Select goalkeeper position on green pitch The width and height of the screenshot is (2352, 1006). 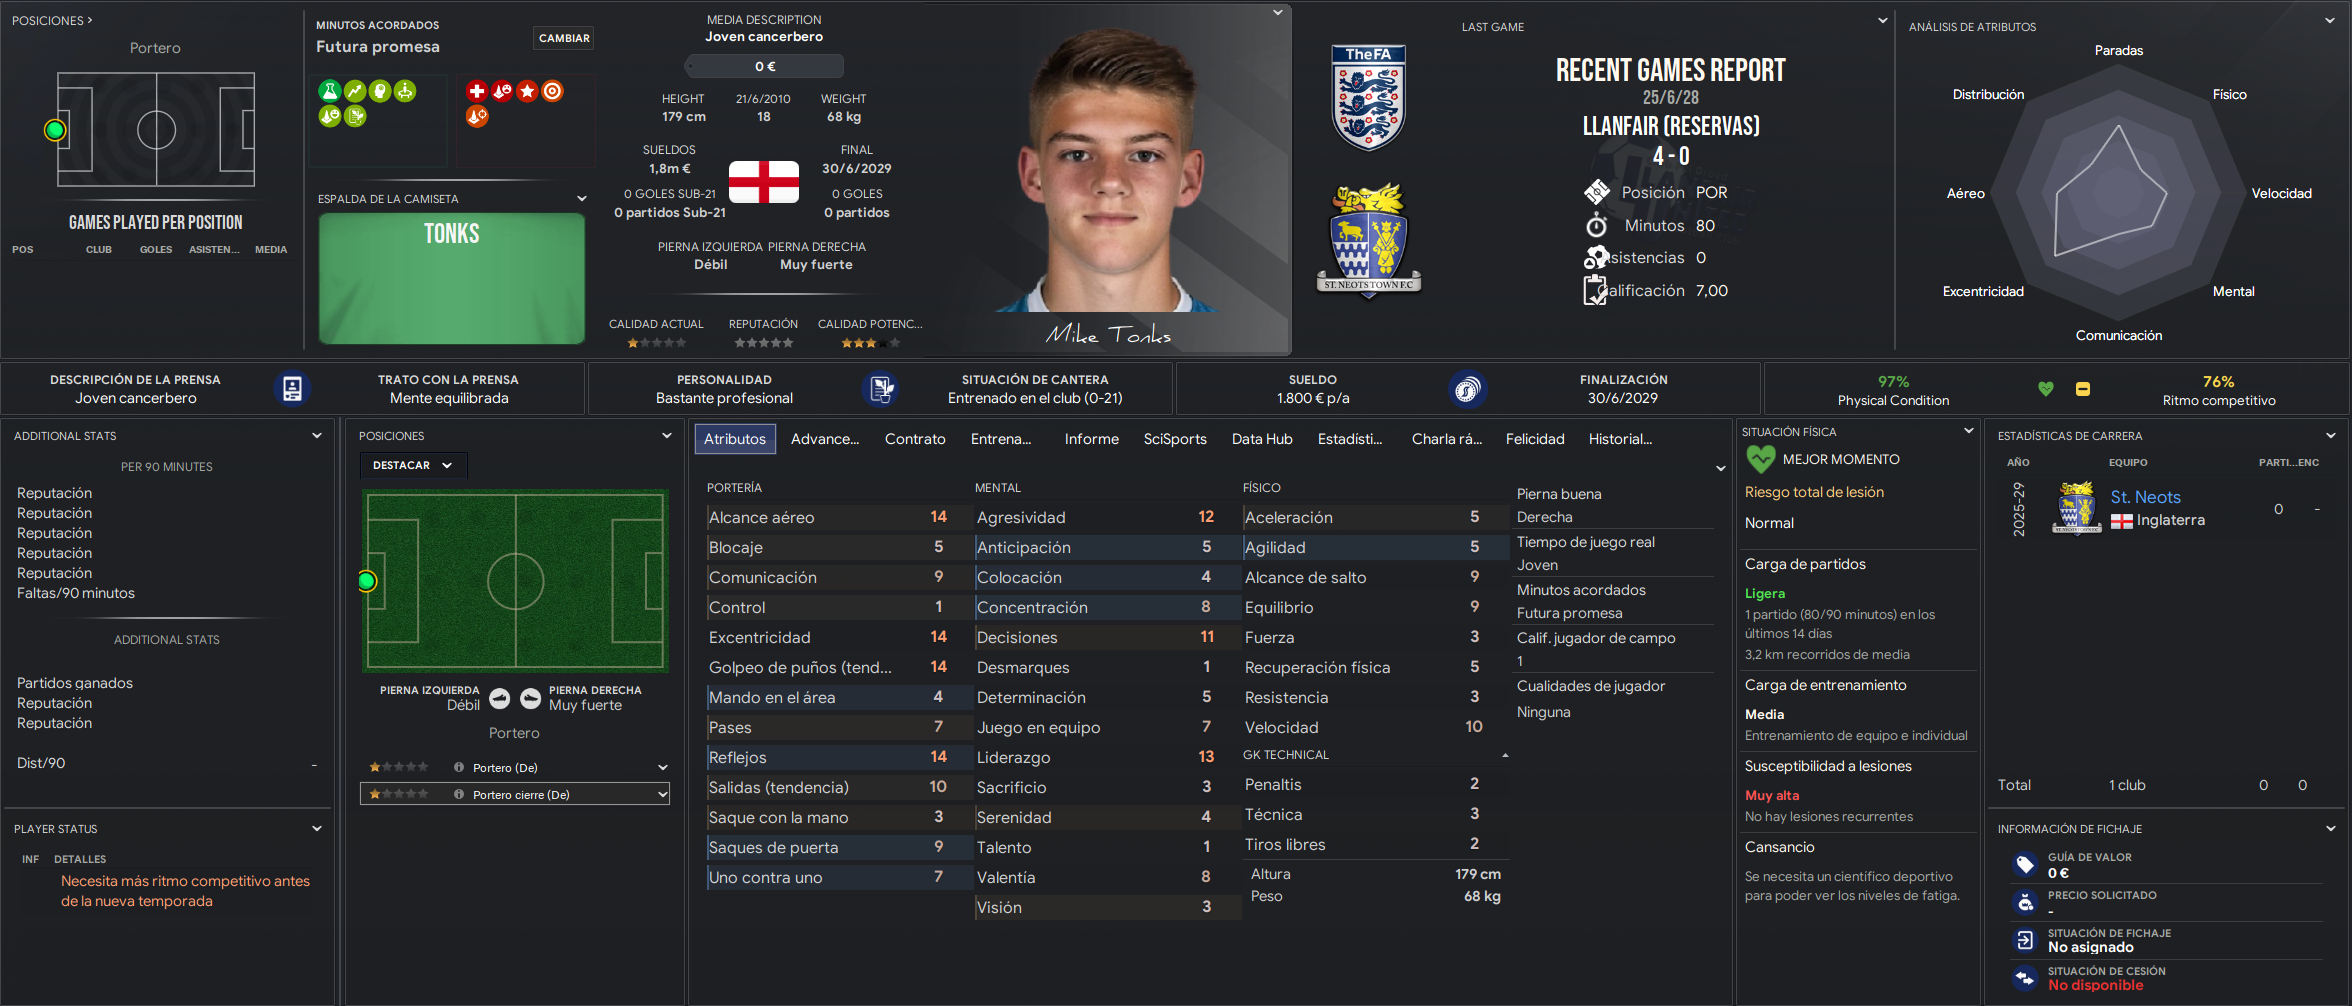click(x=367, y=581)
